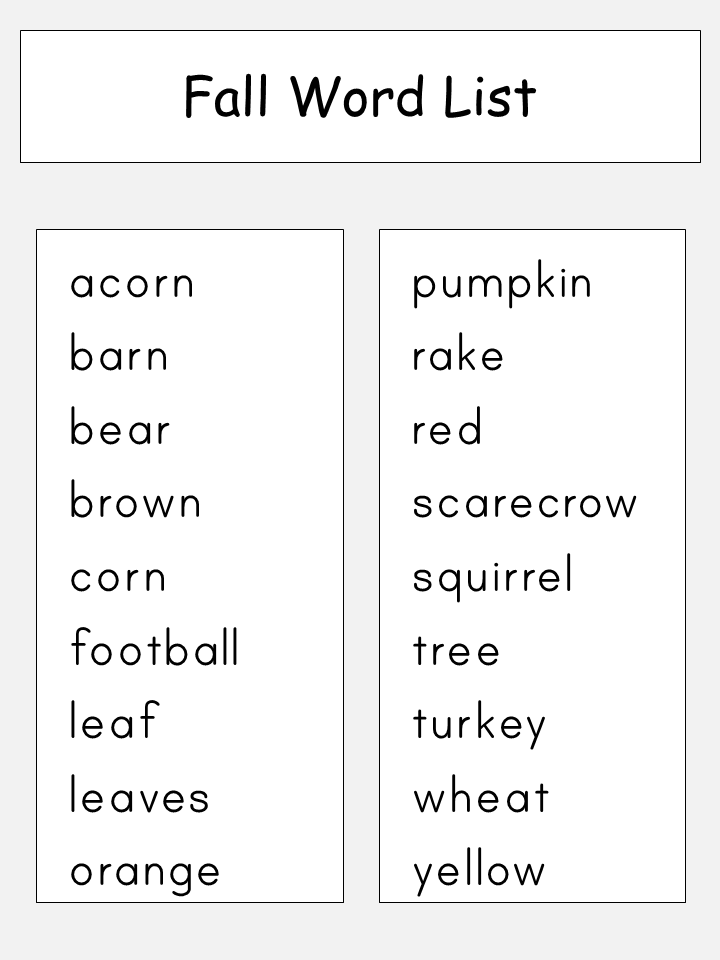Image resolution: width=720 pixels, height=960 pixels.
Task: Click the word brown
Action: pyautogui.click(x=135, y=500)
